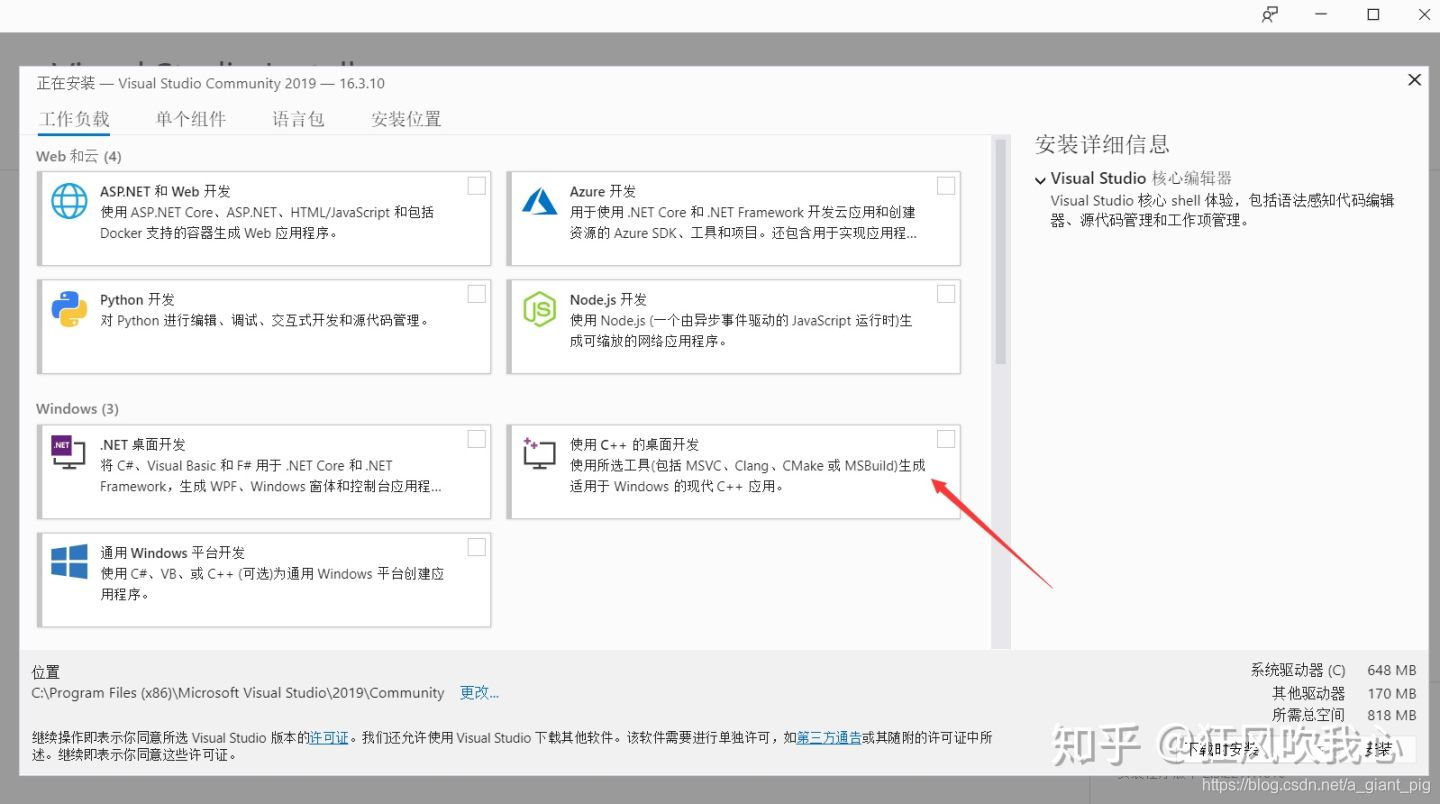The image size is (1440, 804).
Task: Click the .NET desktop development icon
Action: [69, 454]
